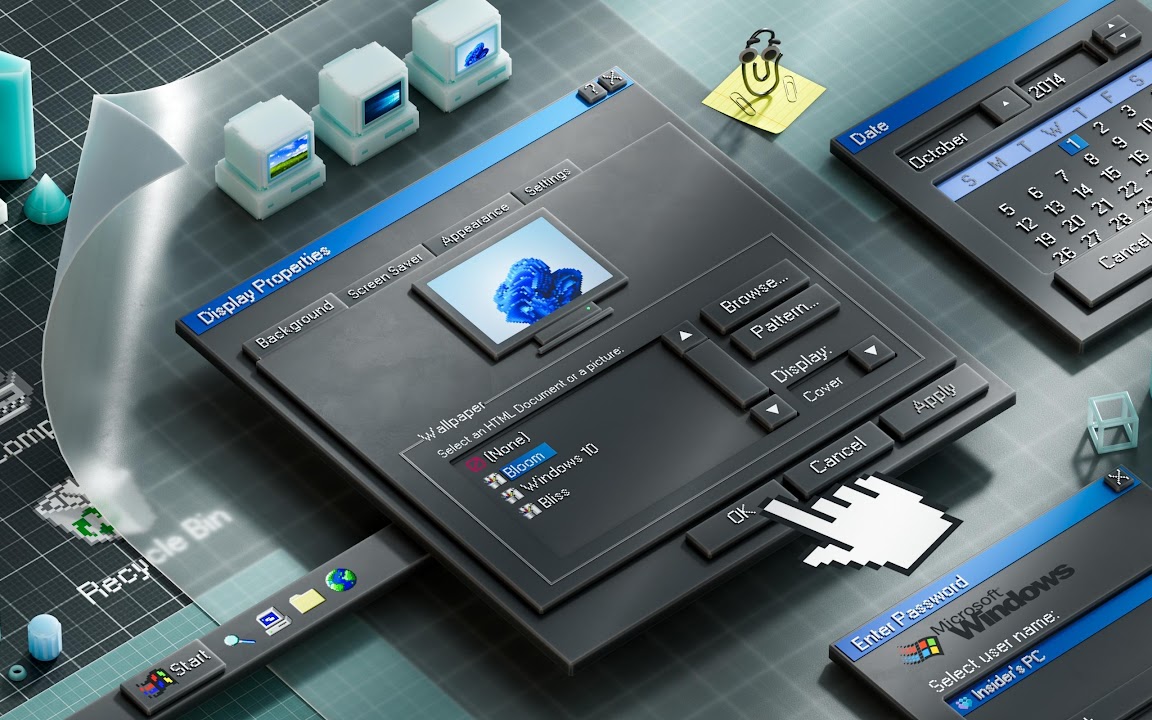1152x720 pixels.
Task: Select Bliss in the wallpaper list
Action: [x=546, y=503]
